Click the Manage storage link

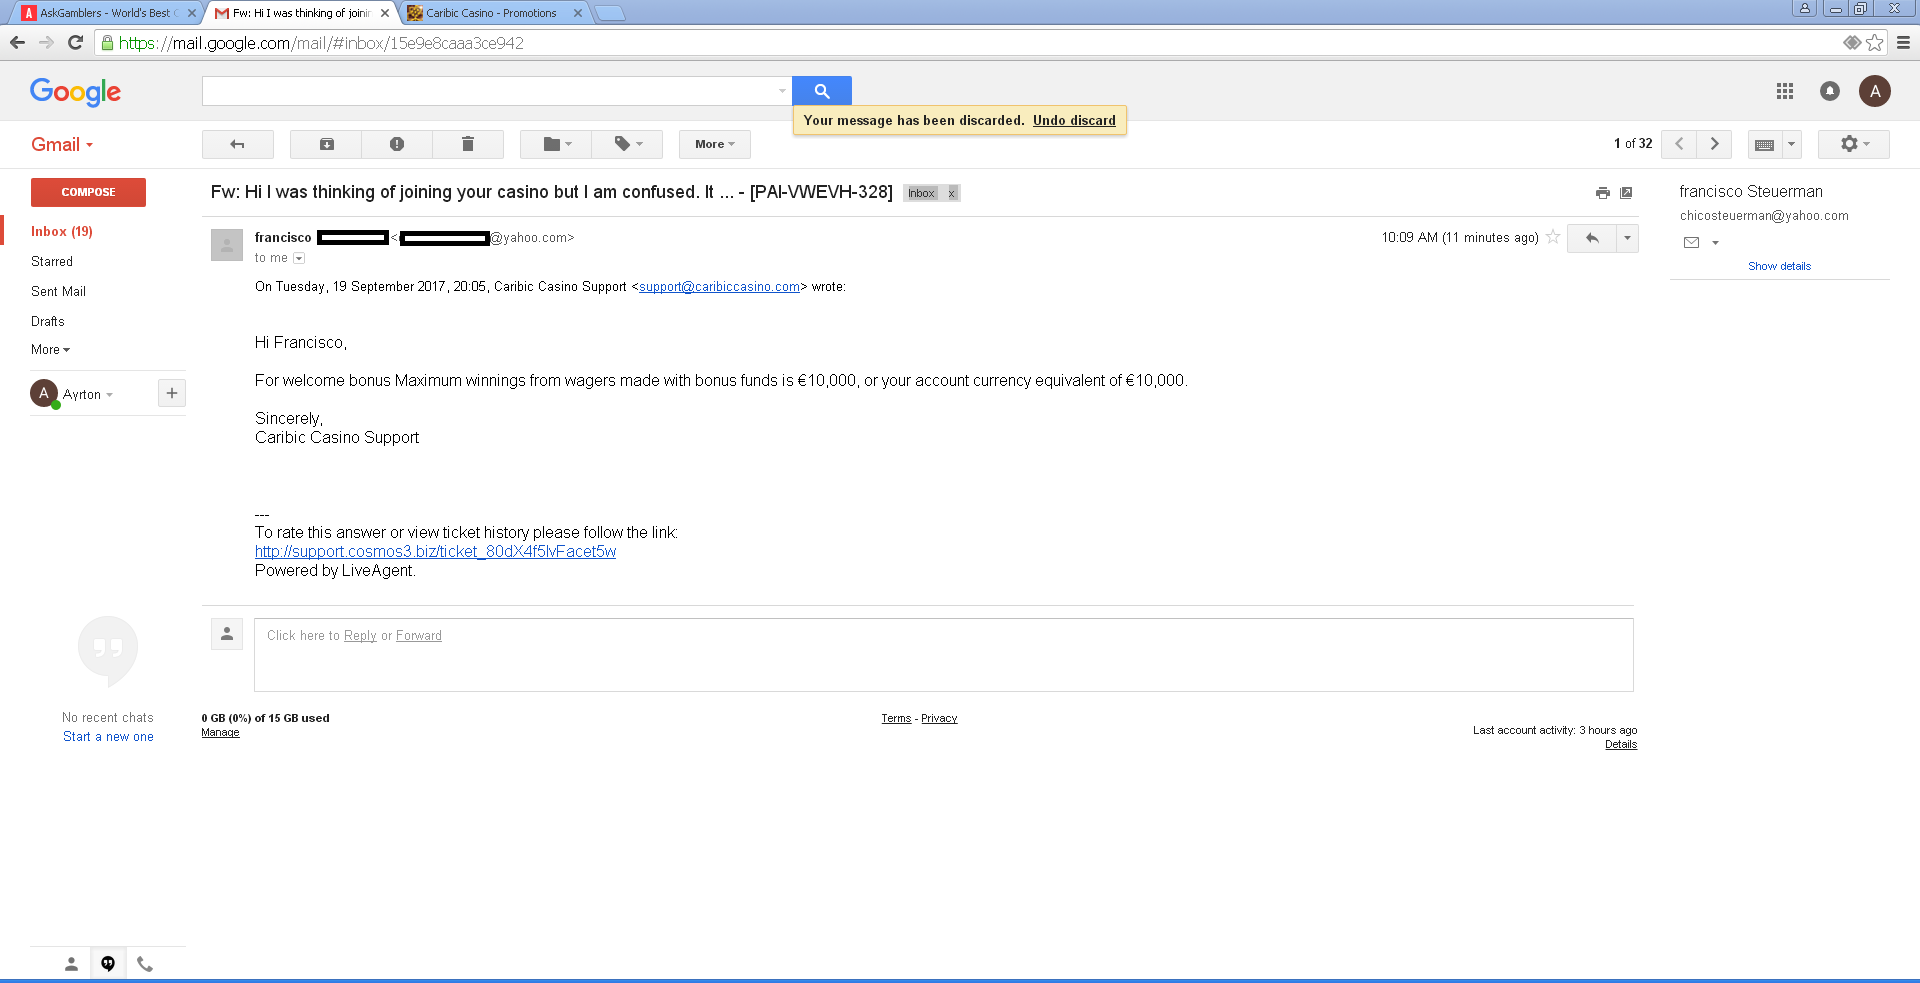(x=220, y=733)
